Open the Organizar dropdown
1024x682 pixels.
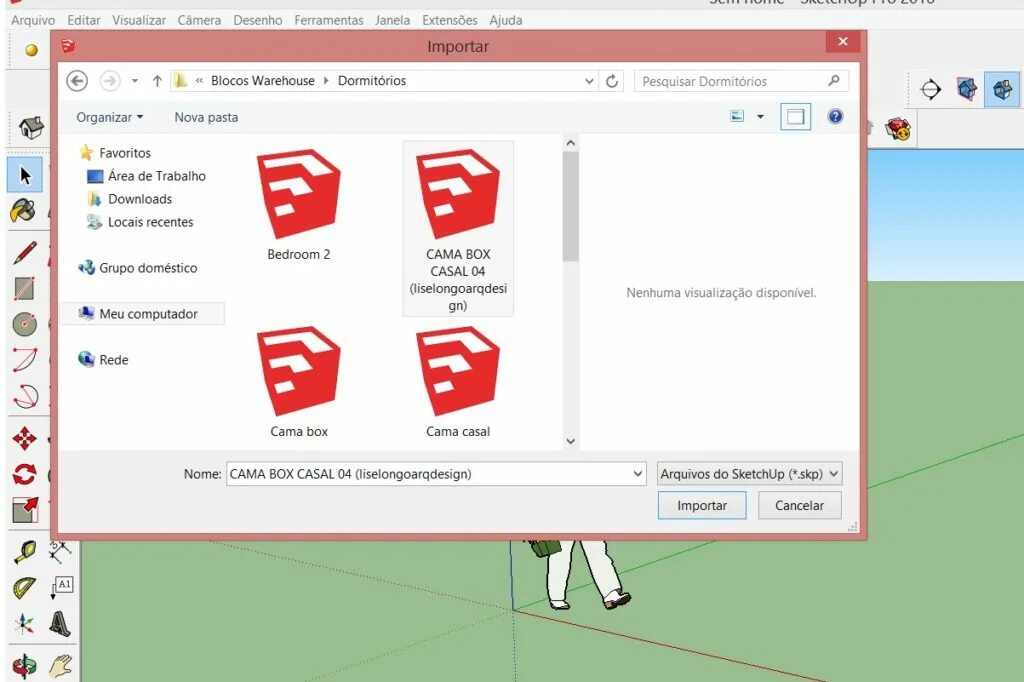tap(109, 117)
